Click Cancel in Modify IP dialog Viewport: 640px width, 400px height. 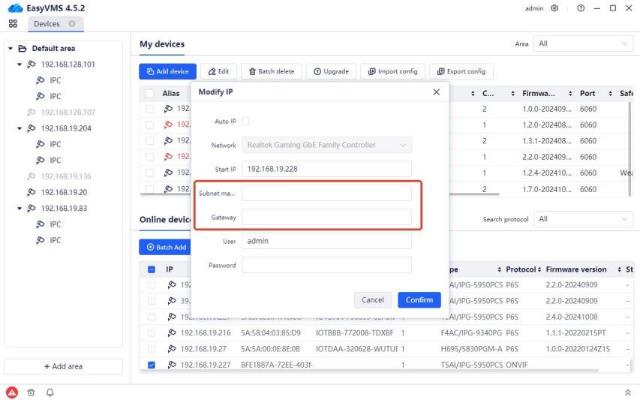coord(372,300)
